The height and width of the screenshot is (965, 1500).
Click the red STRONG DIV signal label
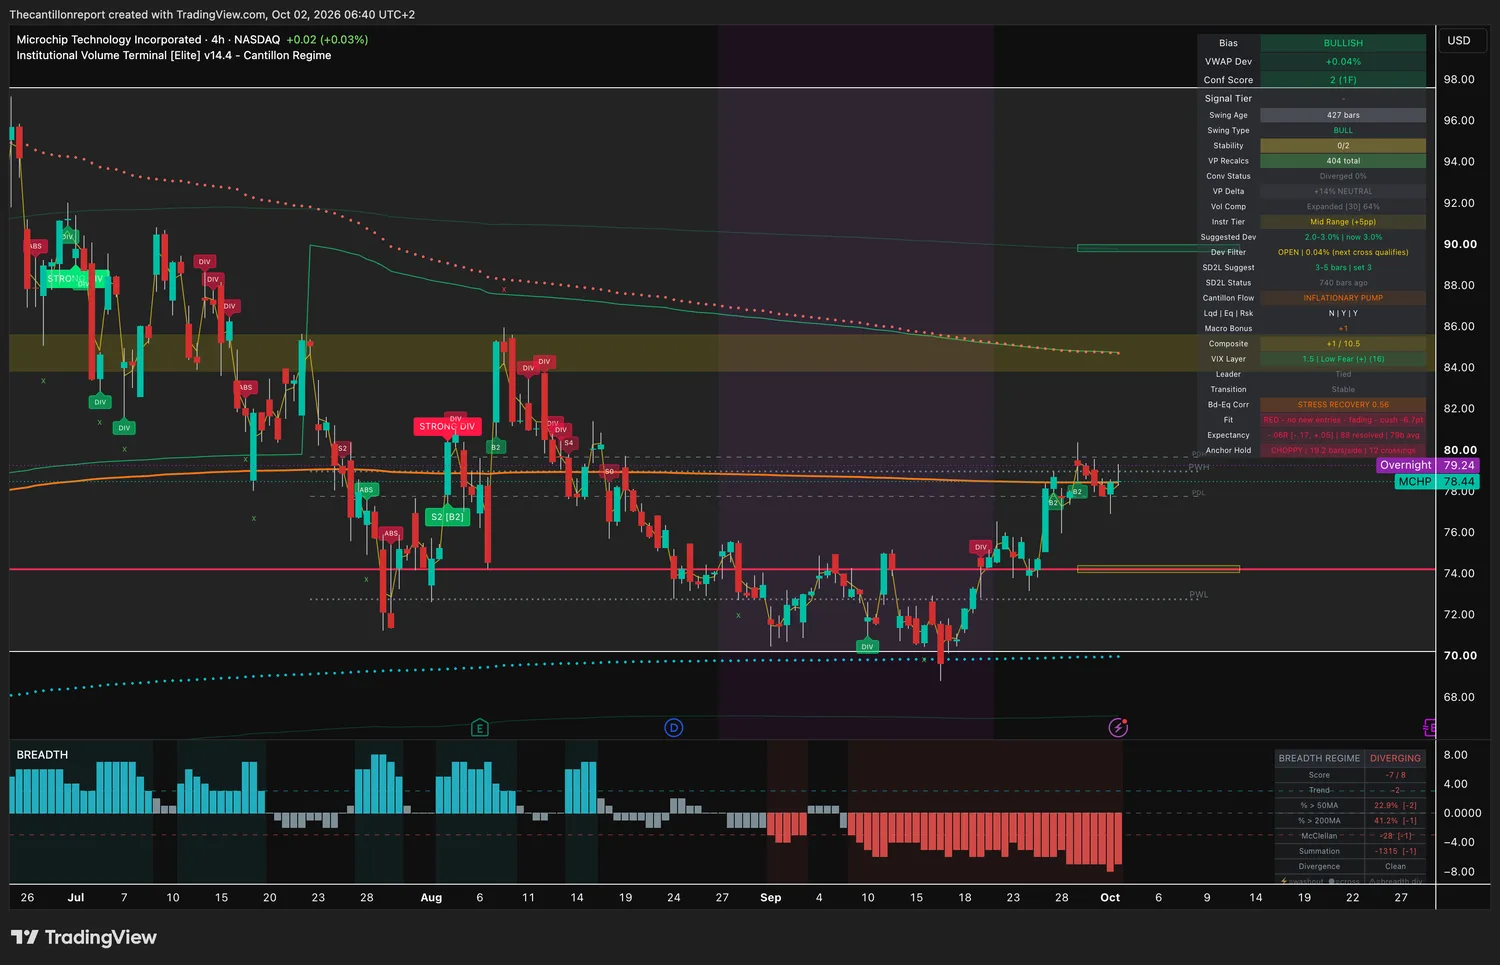pyautogui.click(x=447, y=426)
